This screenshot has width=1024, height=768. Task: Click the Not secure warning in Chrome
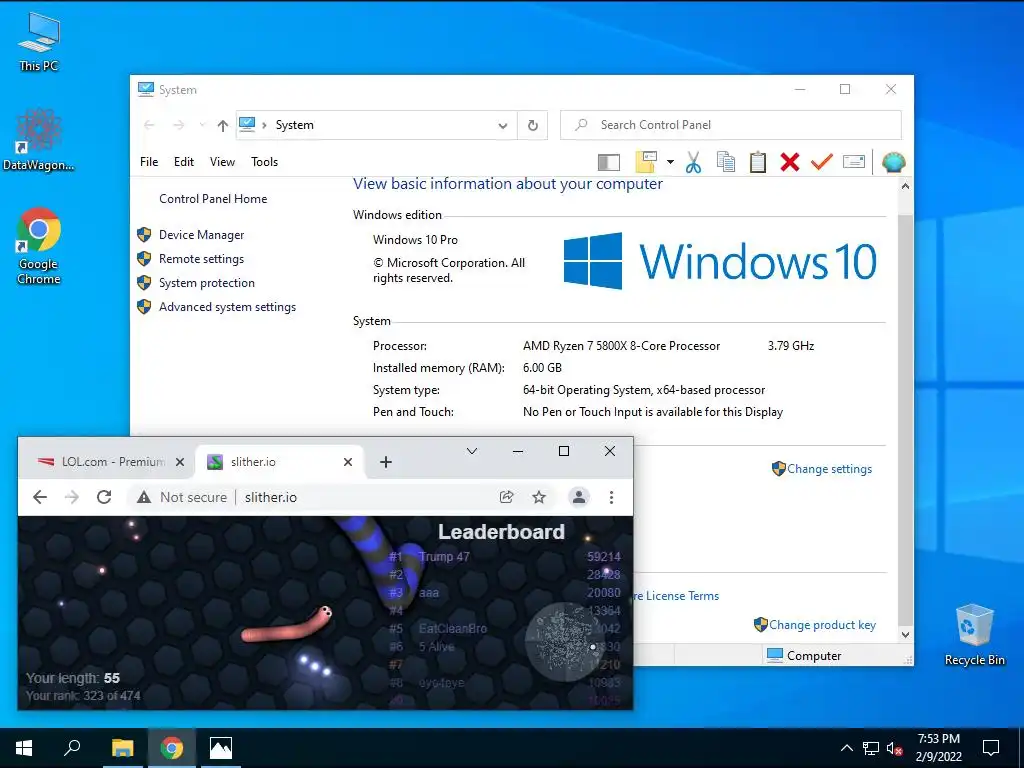[x=182, y=497]
